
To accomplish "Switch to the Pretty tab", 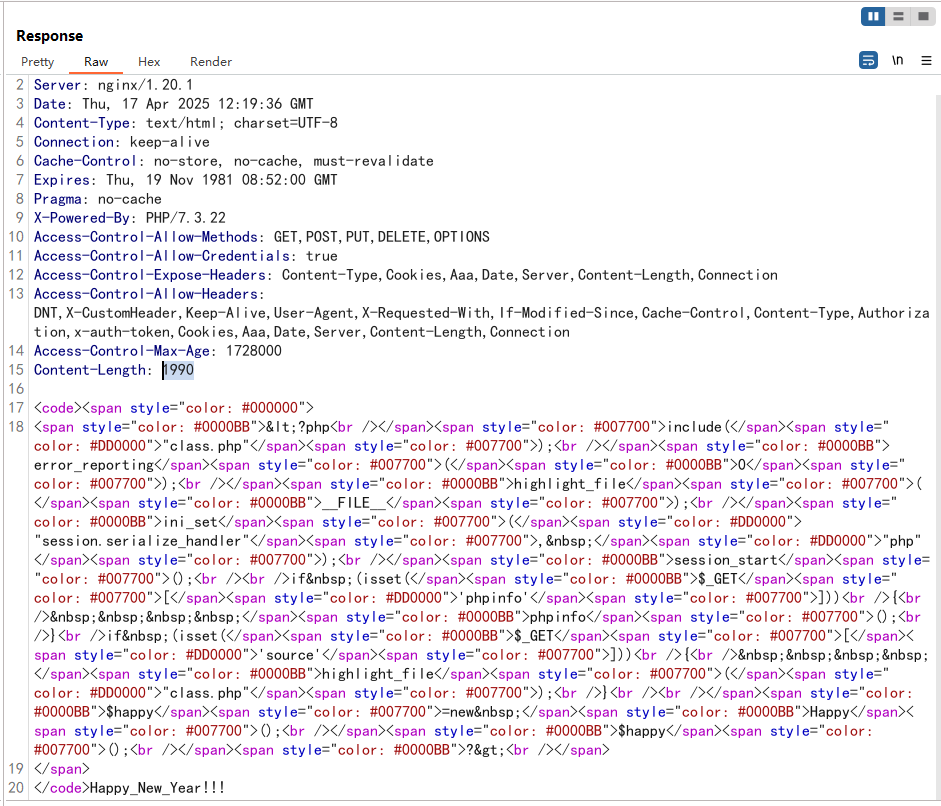I will click(38, 62).
